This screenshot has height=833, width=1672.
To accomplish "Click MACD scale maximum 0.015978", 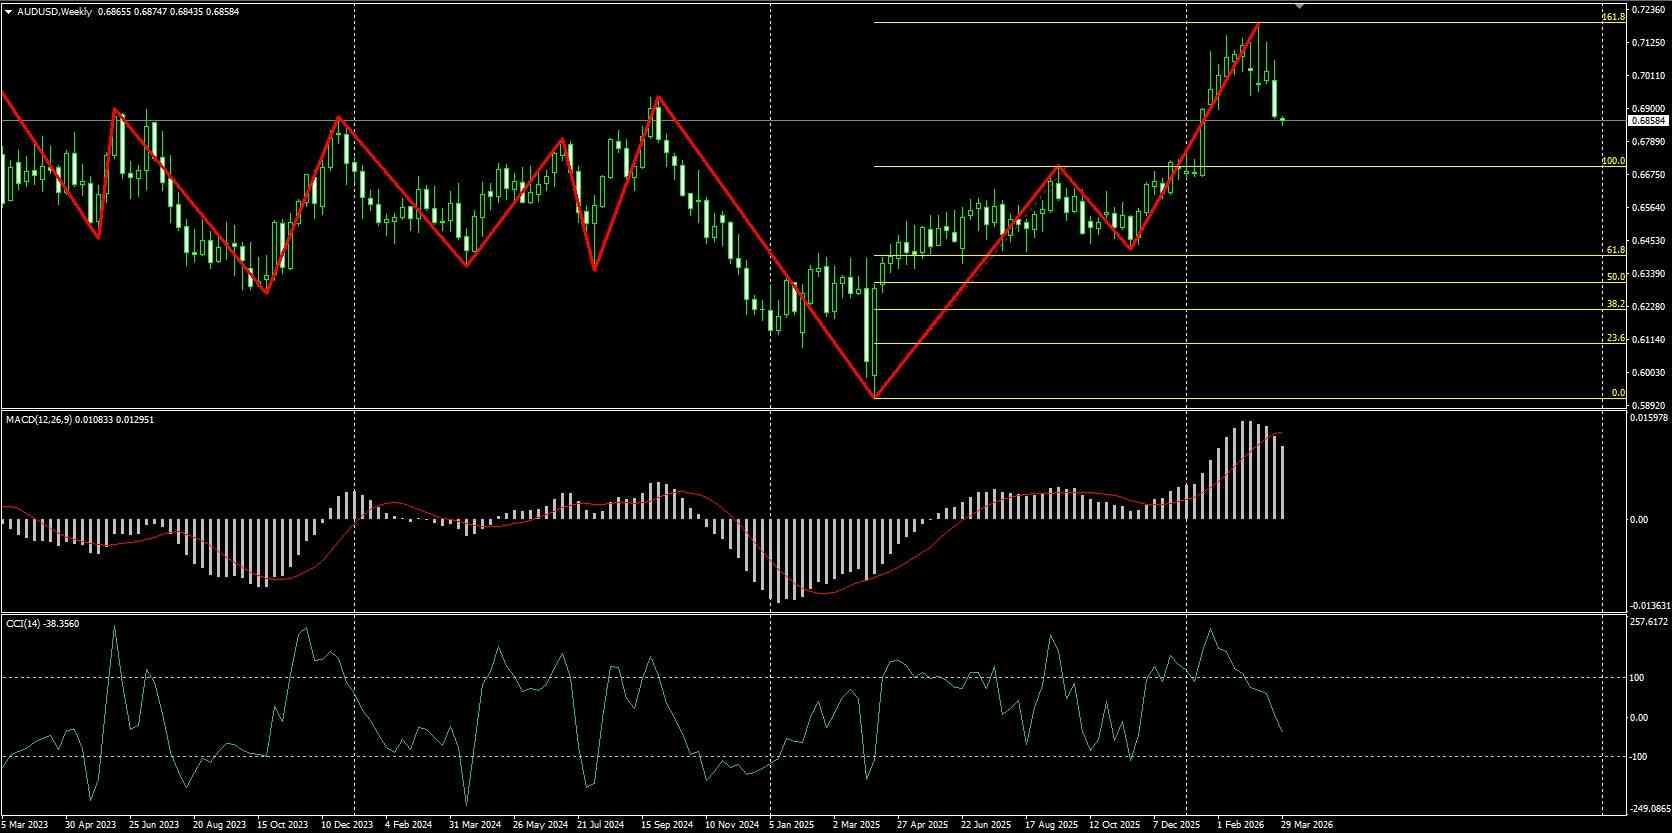I will [1648, 418].
